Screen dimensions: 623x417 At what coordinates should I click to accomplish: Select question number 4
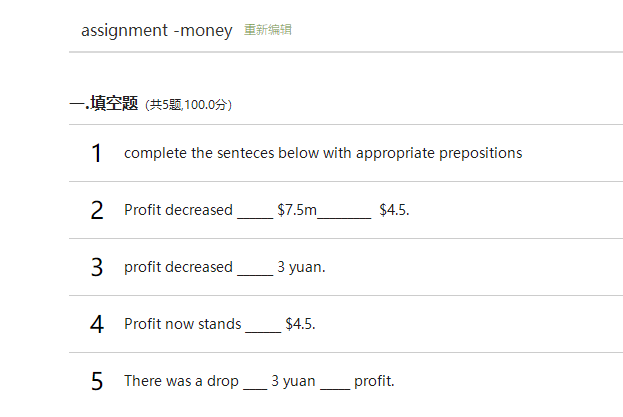(x=96, y=324)
